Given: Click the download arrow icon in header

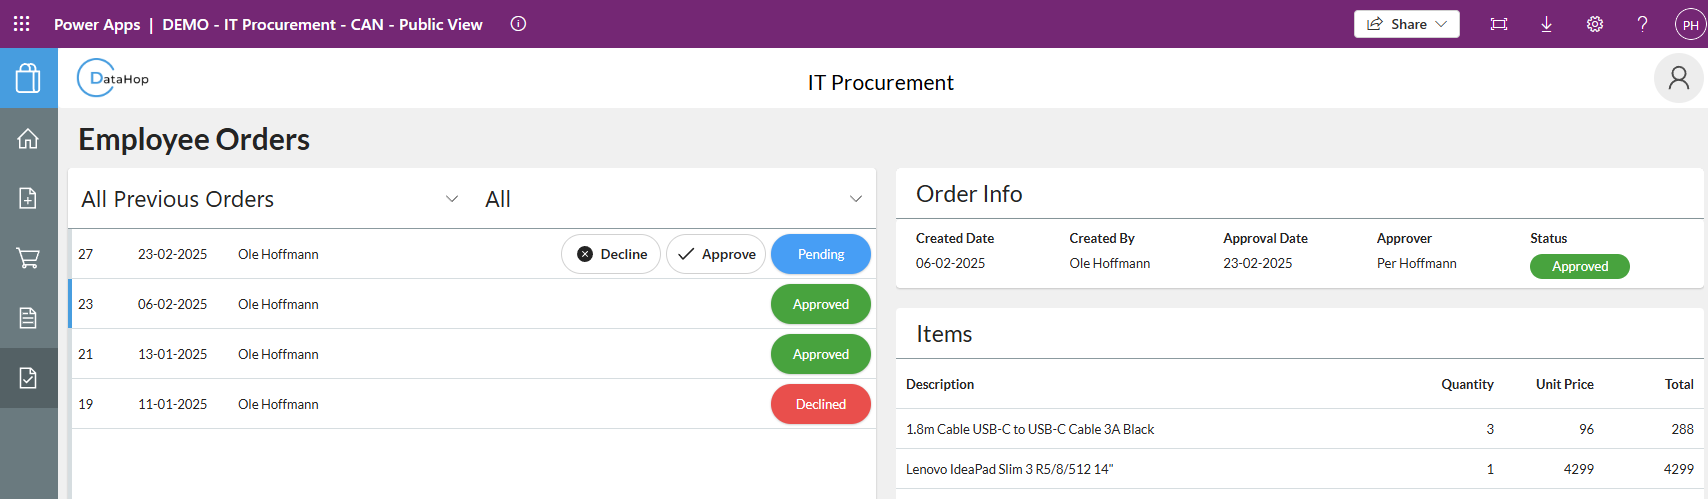Looking at the screenshot, I should 1546,24.
